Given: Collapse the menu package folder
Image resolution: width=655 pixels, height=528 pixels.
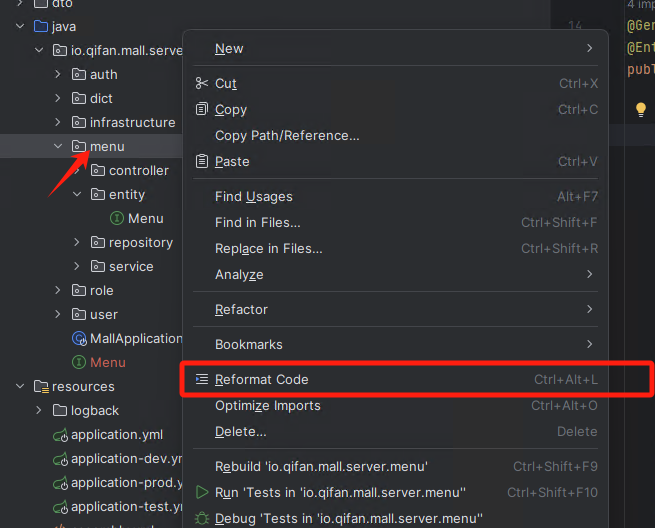Looking at the screenshot, I should coord(59,147).
